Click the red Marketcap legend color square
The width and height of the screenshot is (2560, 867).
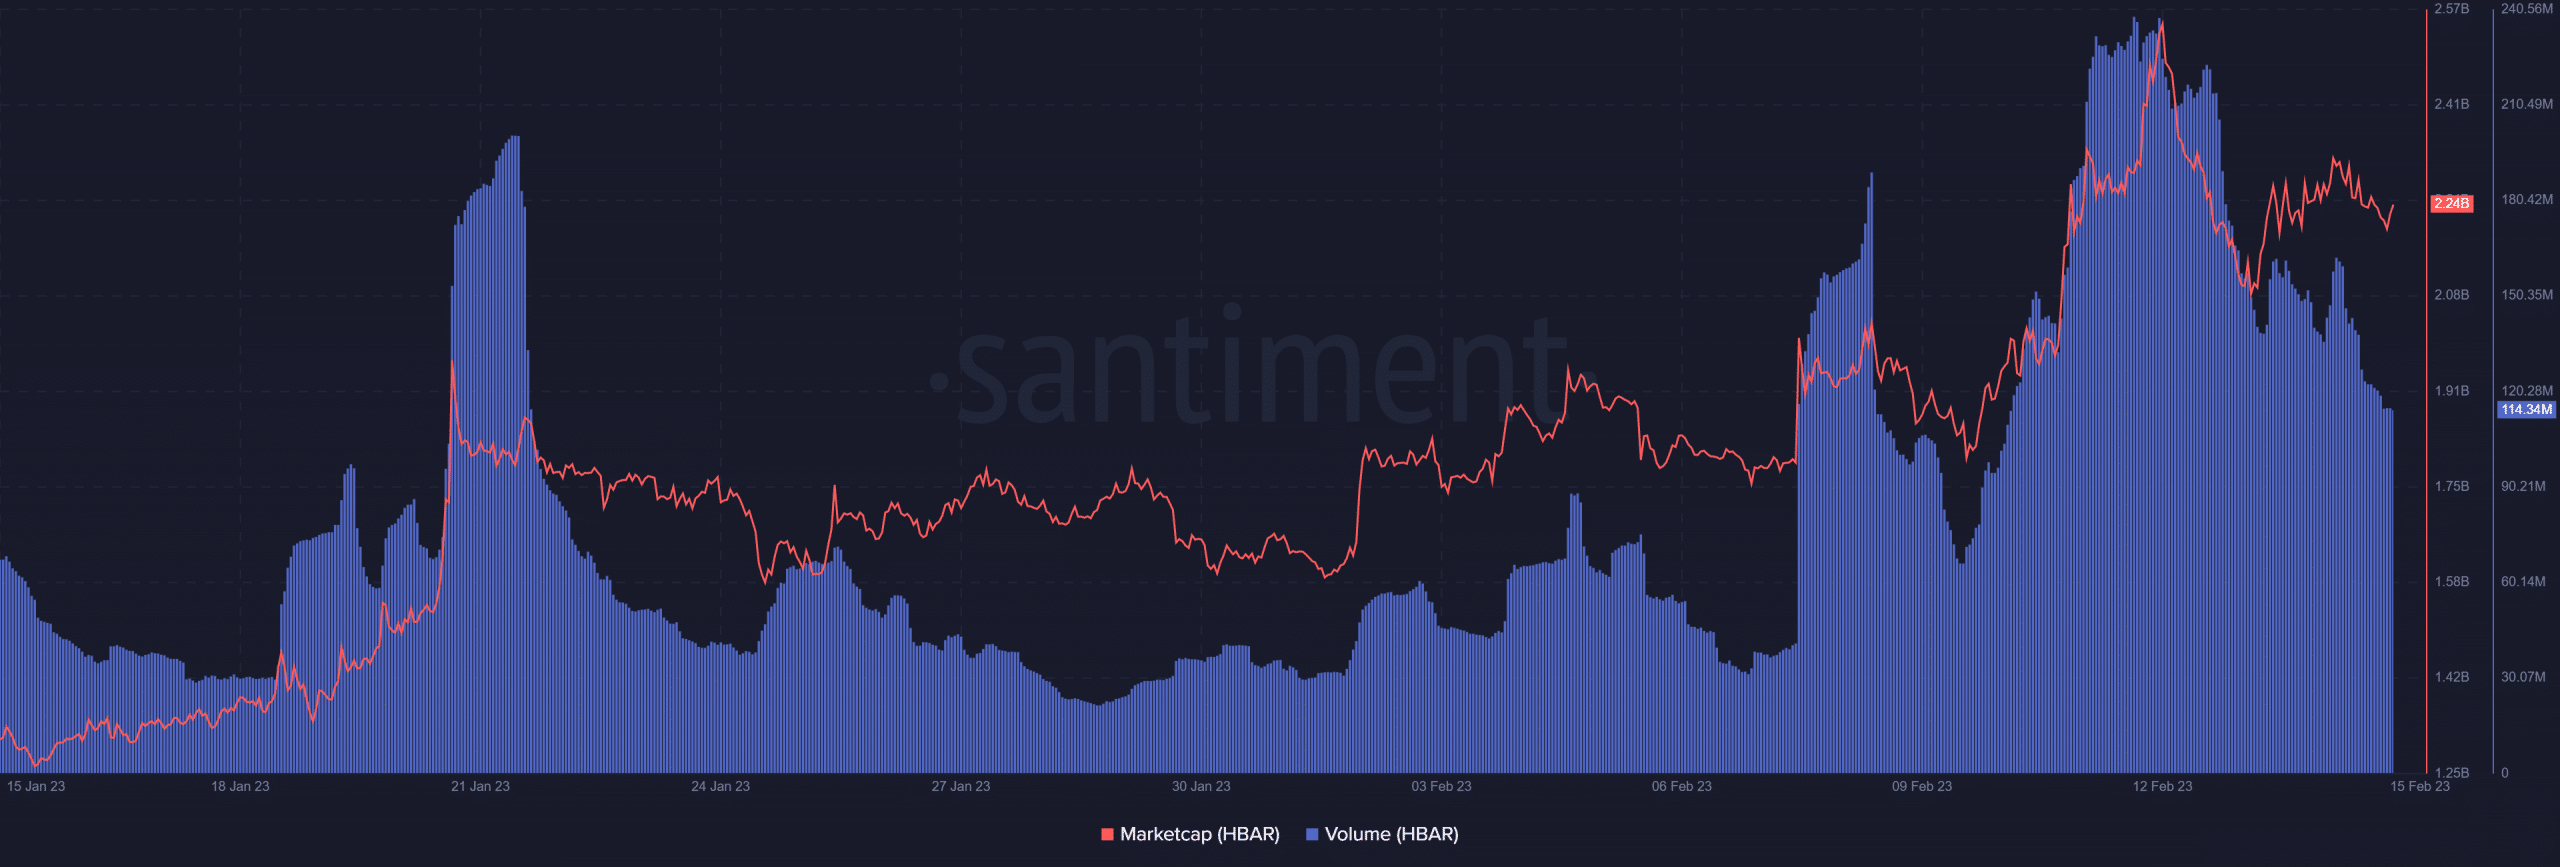(1107, 834)
